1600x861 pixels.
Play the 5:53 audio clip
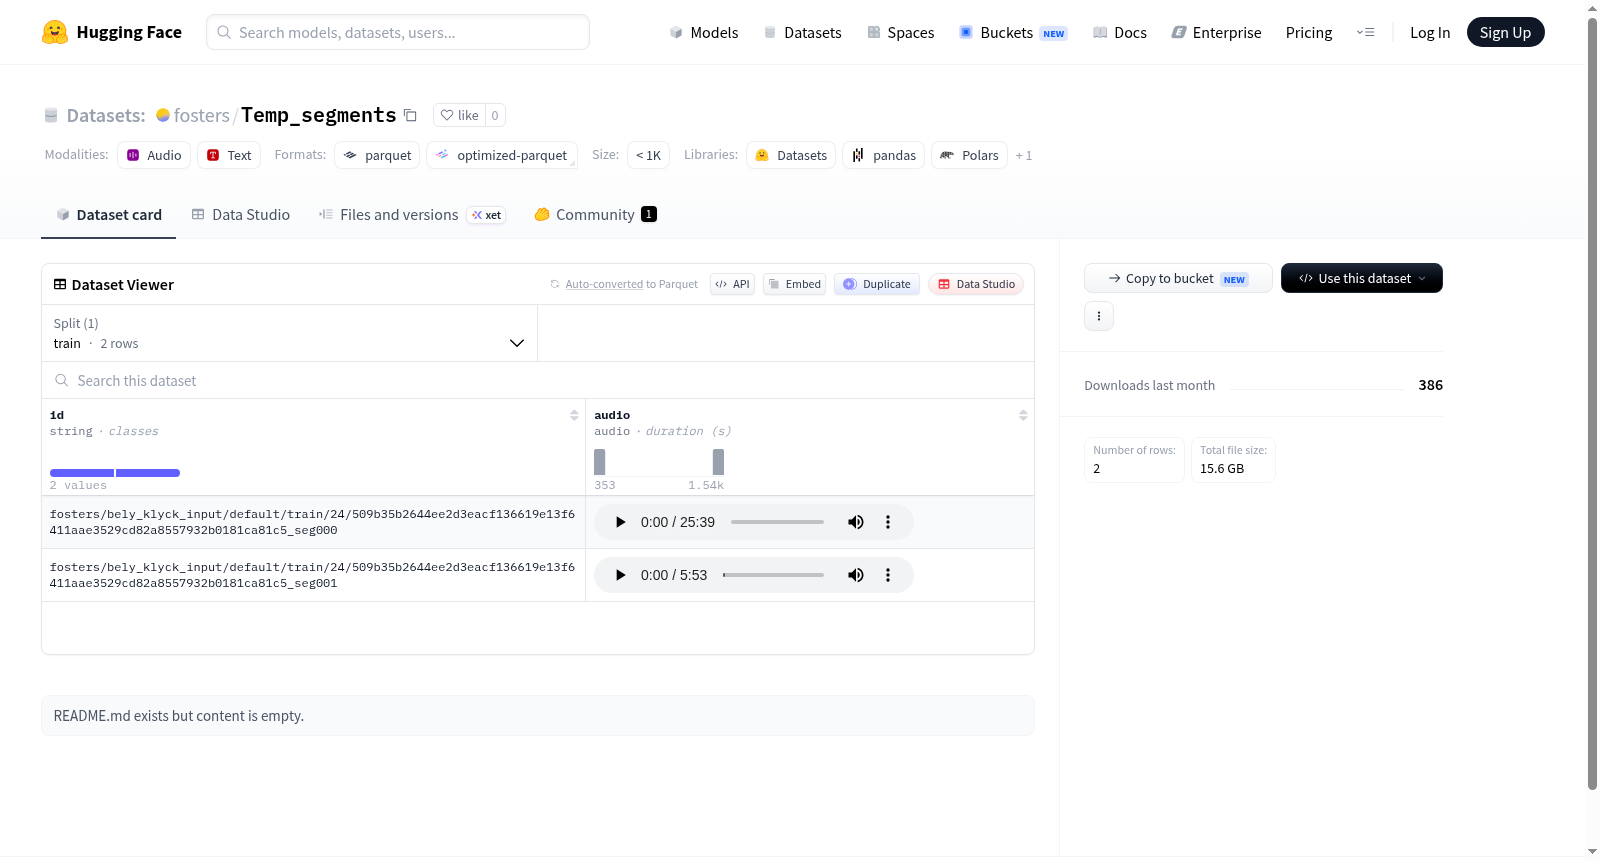pyautogui.click(x=620, y=575)
